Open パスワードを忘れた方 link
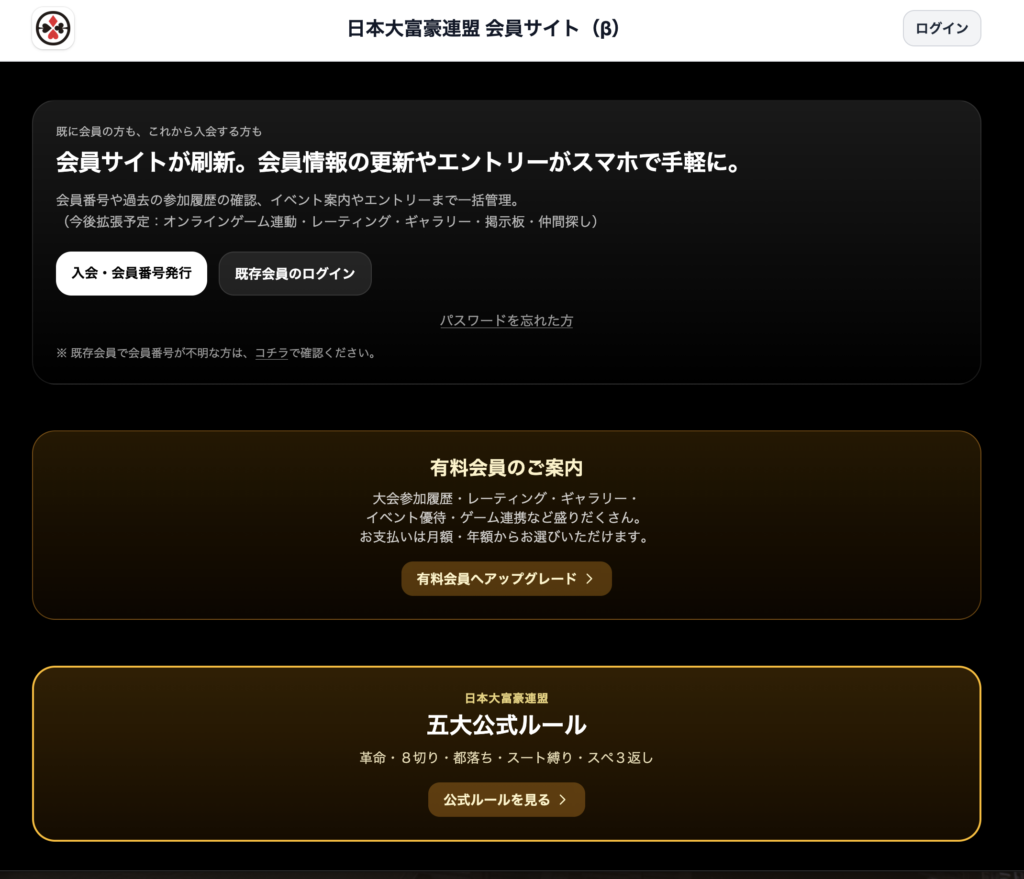1024x879 pixels. pyautogui.click(x=506, y=321)
